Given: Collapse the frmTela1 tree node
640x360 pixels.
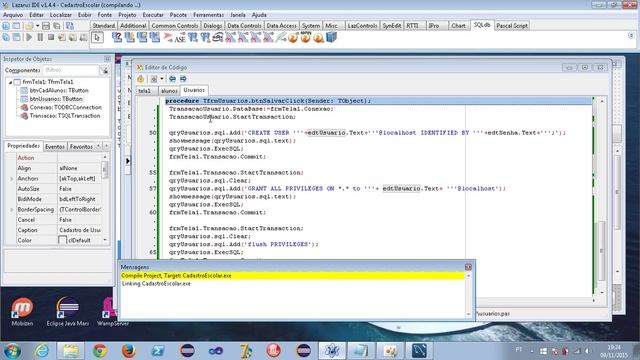Looking at the screenshot, I should (x=11, y=82).
